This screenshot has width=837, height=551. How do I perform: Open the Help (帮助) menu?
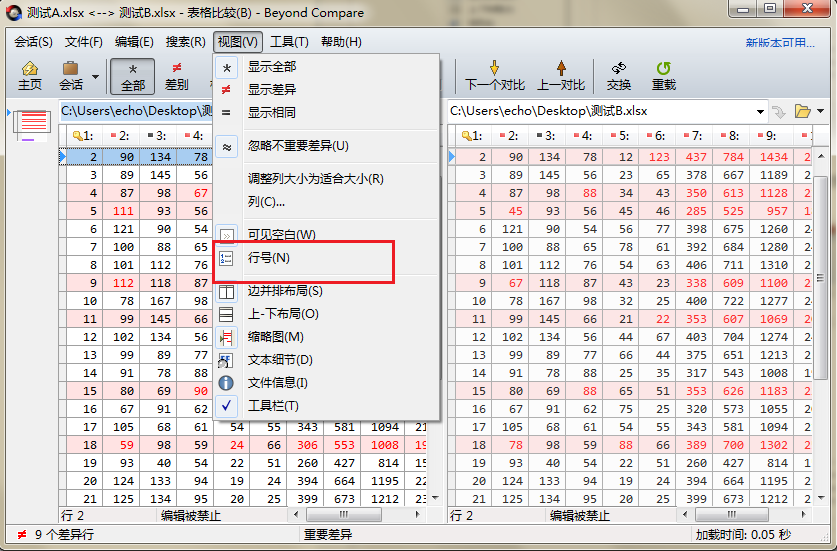pos(341,42)
